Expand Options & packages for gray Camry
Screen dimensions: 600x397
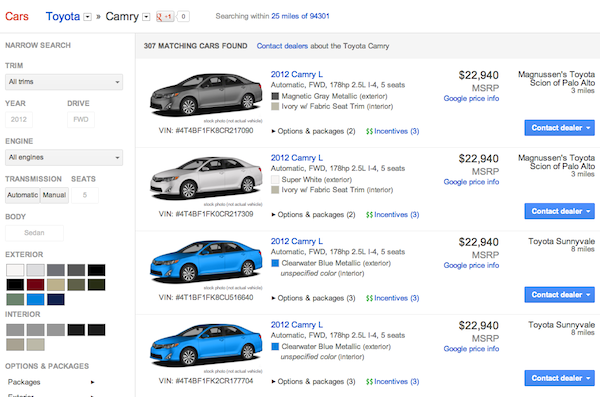313,131
